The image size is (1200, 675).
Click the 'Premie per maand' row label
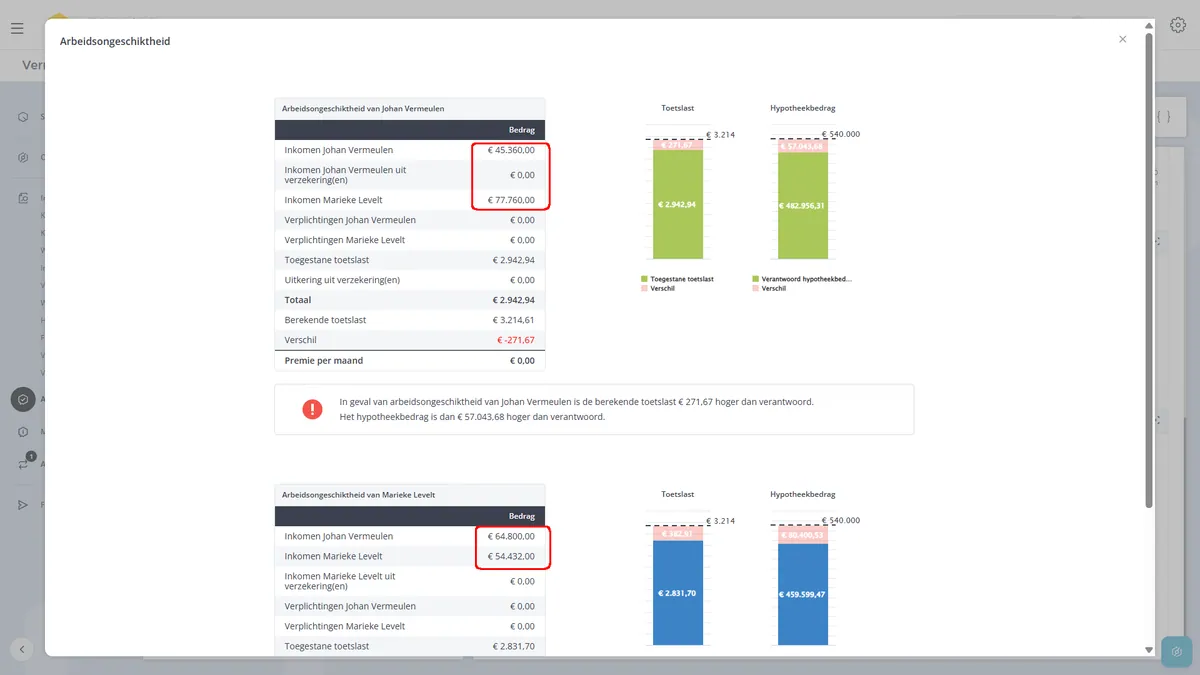point(324,360)
